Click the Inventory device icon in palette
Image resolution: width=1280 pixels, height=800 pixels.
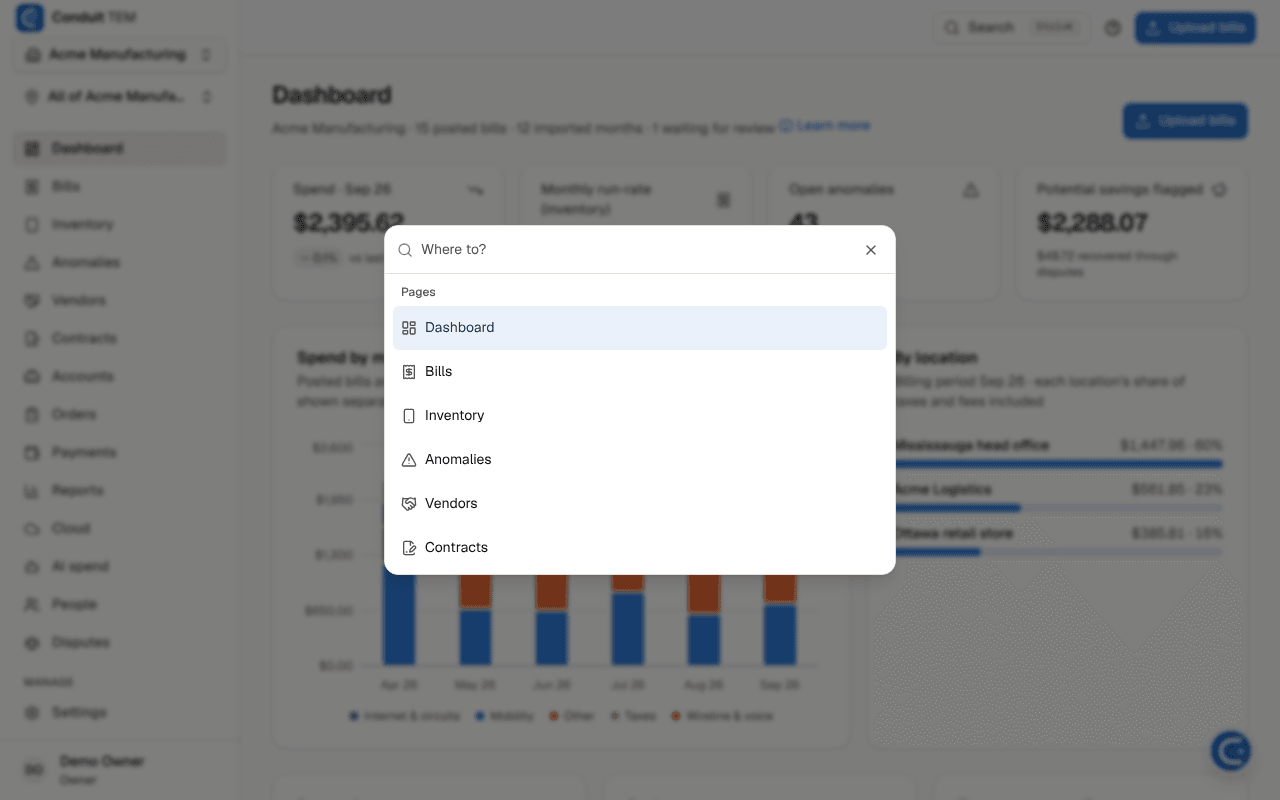tap(409, 416)
